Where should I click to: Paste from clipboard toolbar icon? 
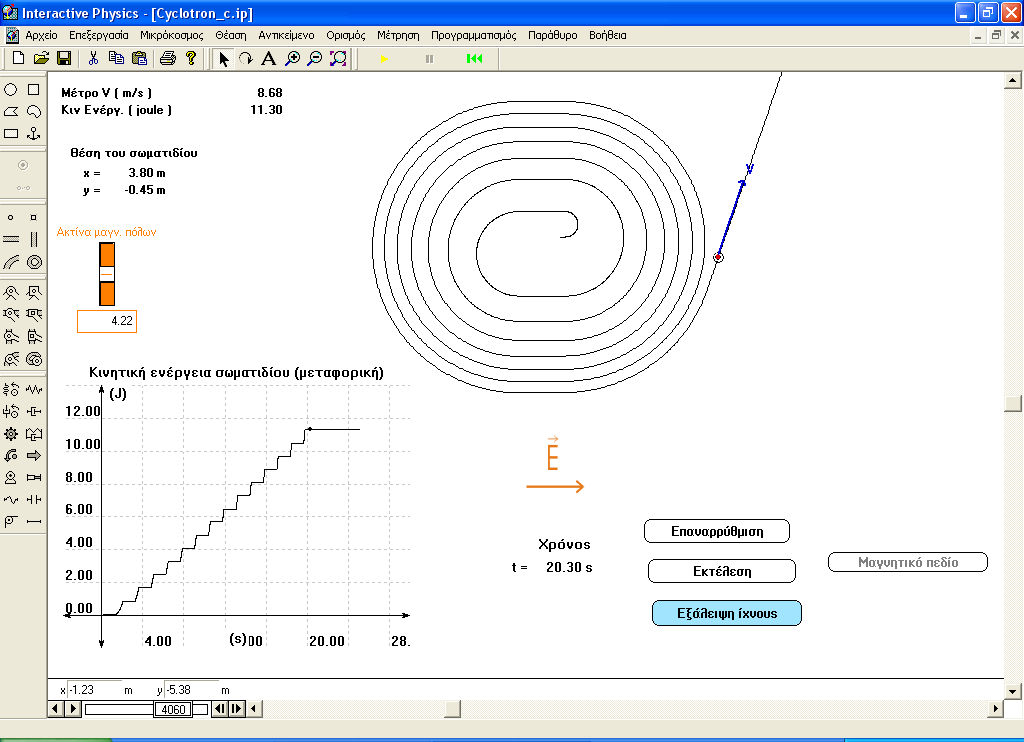(x=139, y=58)
